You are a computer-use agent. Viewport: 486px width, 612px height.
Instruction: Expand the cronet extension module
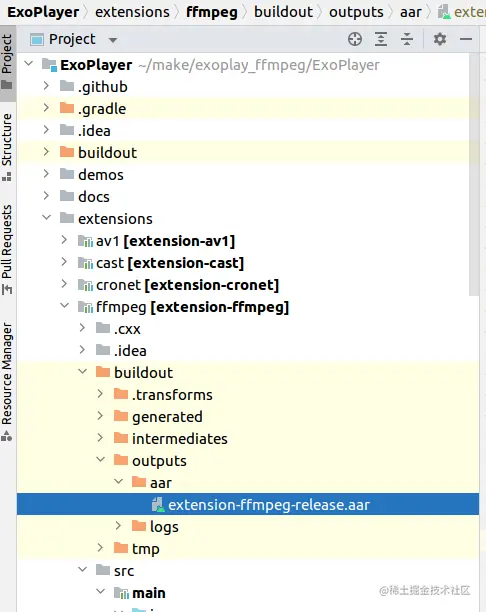click(64, 284)
